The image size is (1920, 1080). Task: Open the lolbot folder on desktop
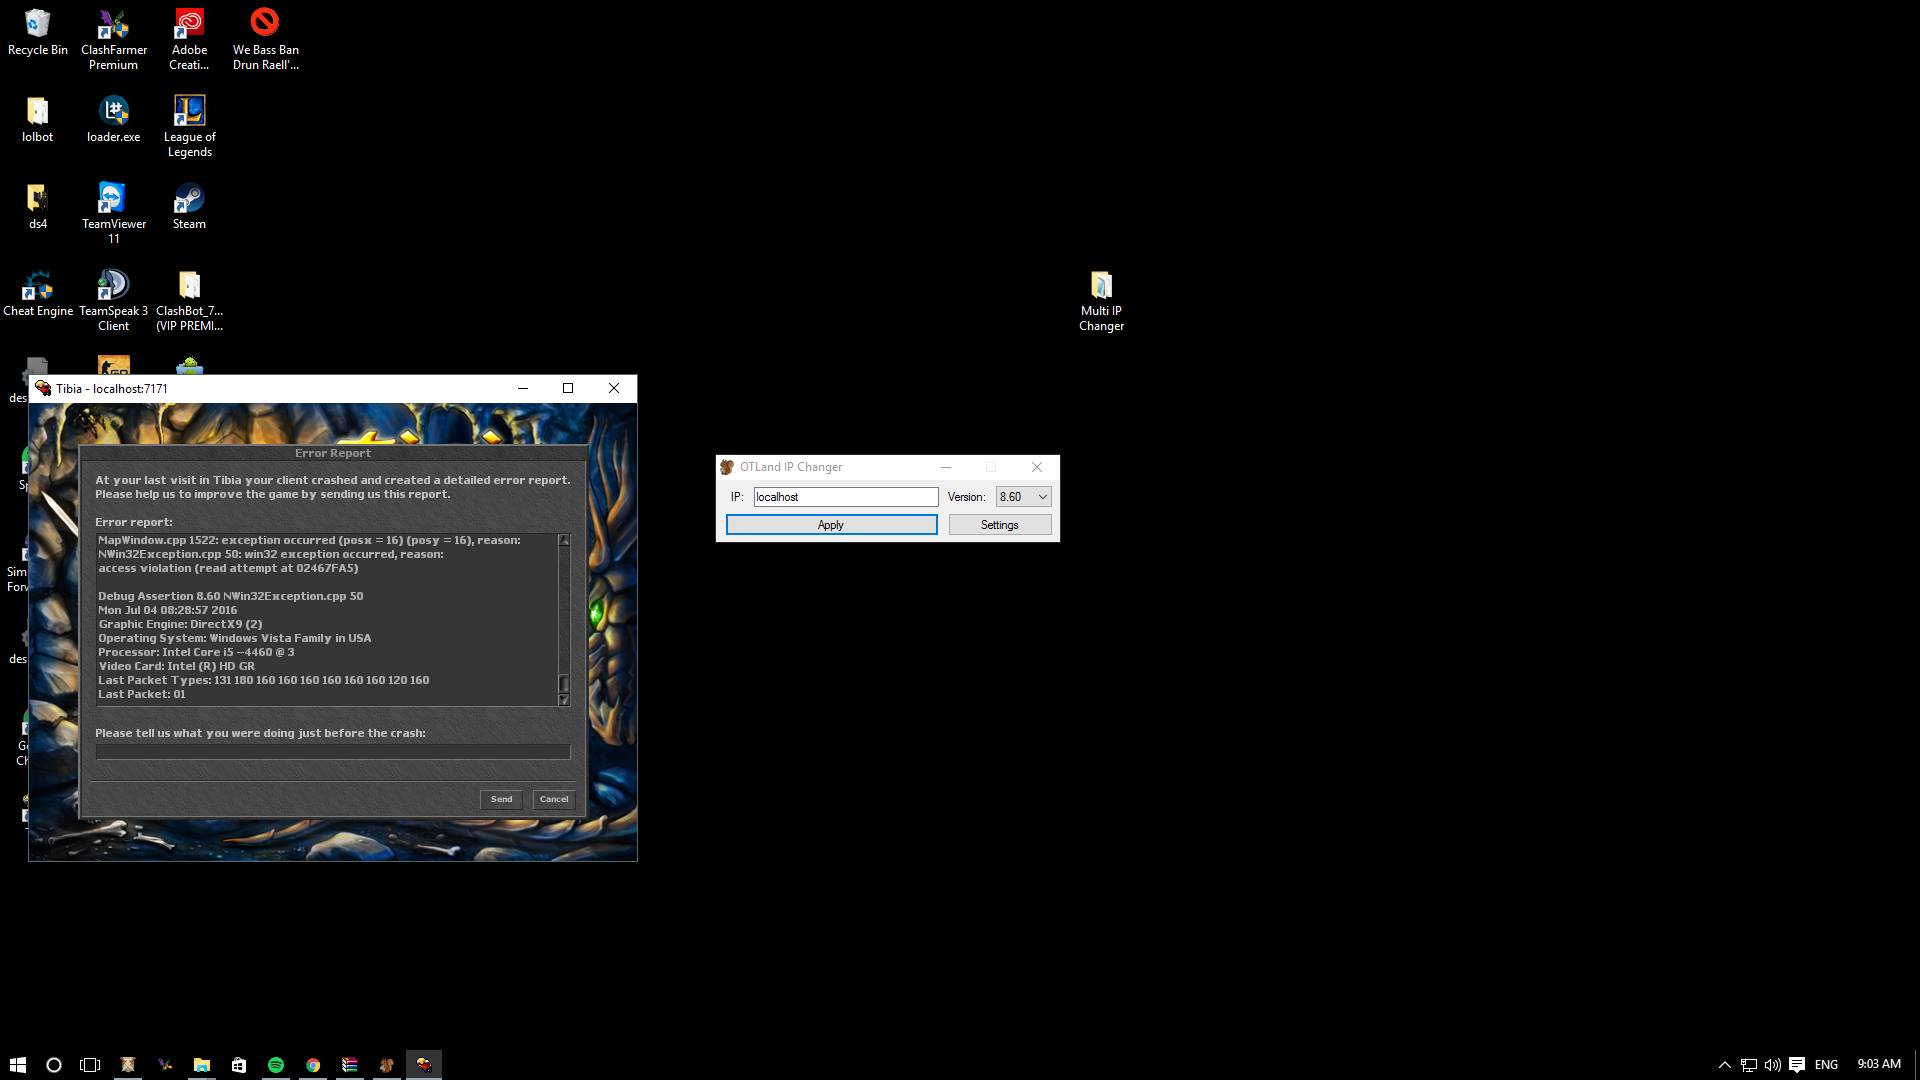coord(37,120)
